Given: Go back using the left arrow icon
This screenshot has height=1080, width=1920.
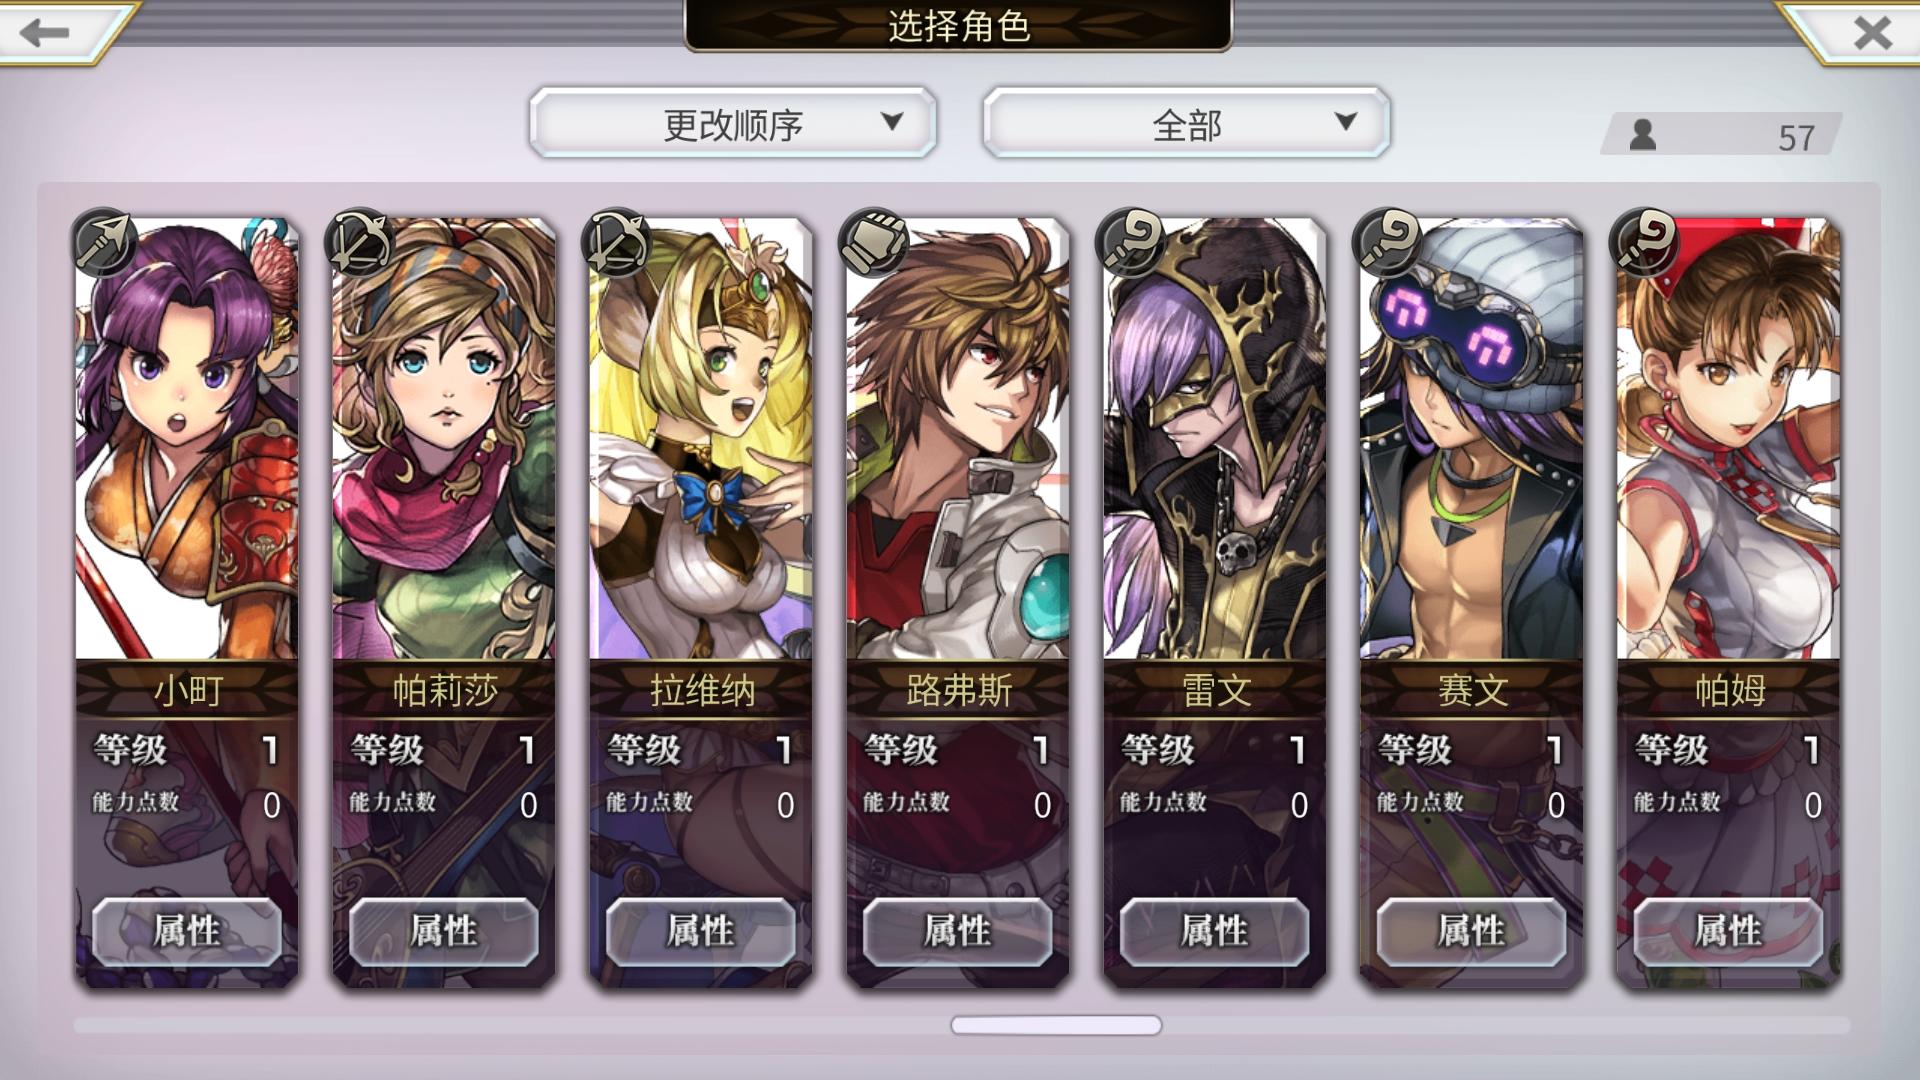Looking at the screenshot, I should pos(45,32).
